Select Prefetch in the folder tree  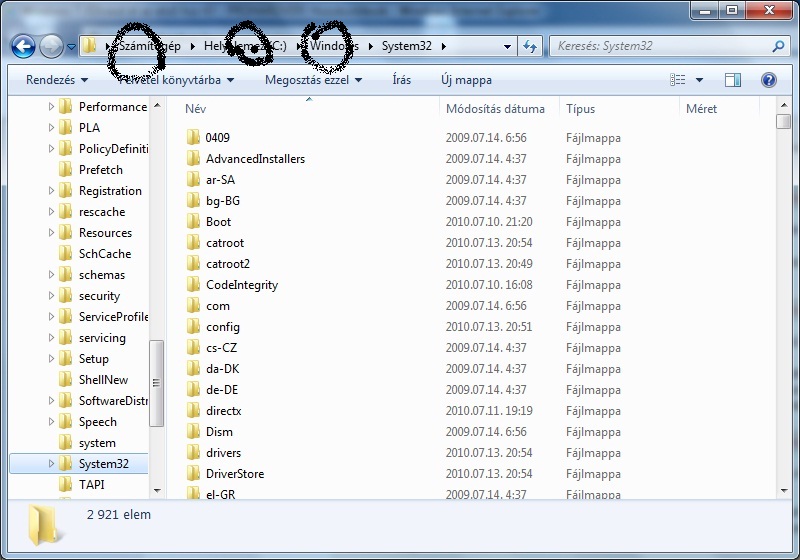point(101,170)
